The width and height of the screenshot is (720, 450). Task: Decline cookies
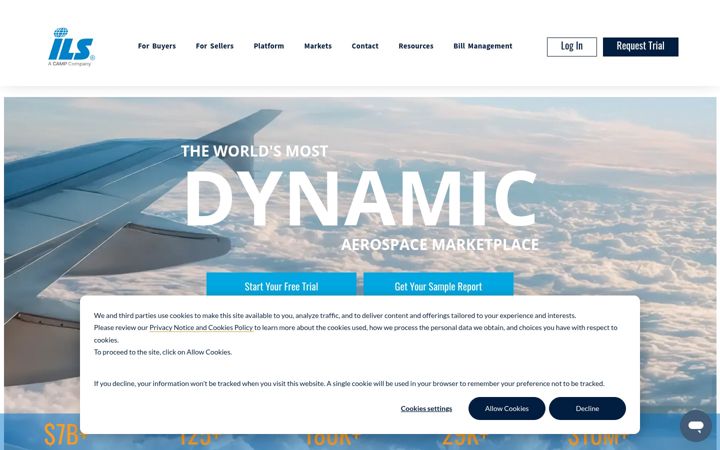587,408
